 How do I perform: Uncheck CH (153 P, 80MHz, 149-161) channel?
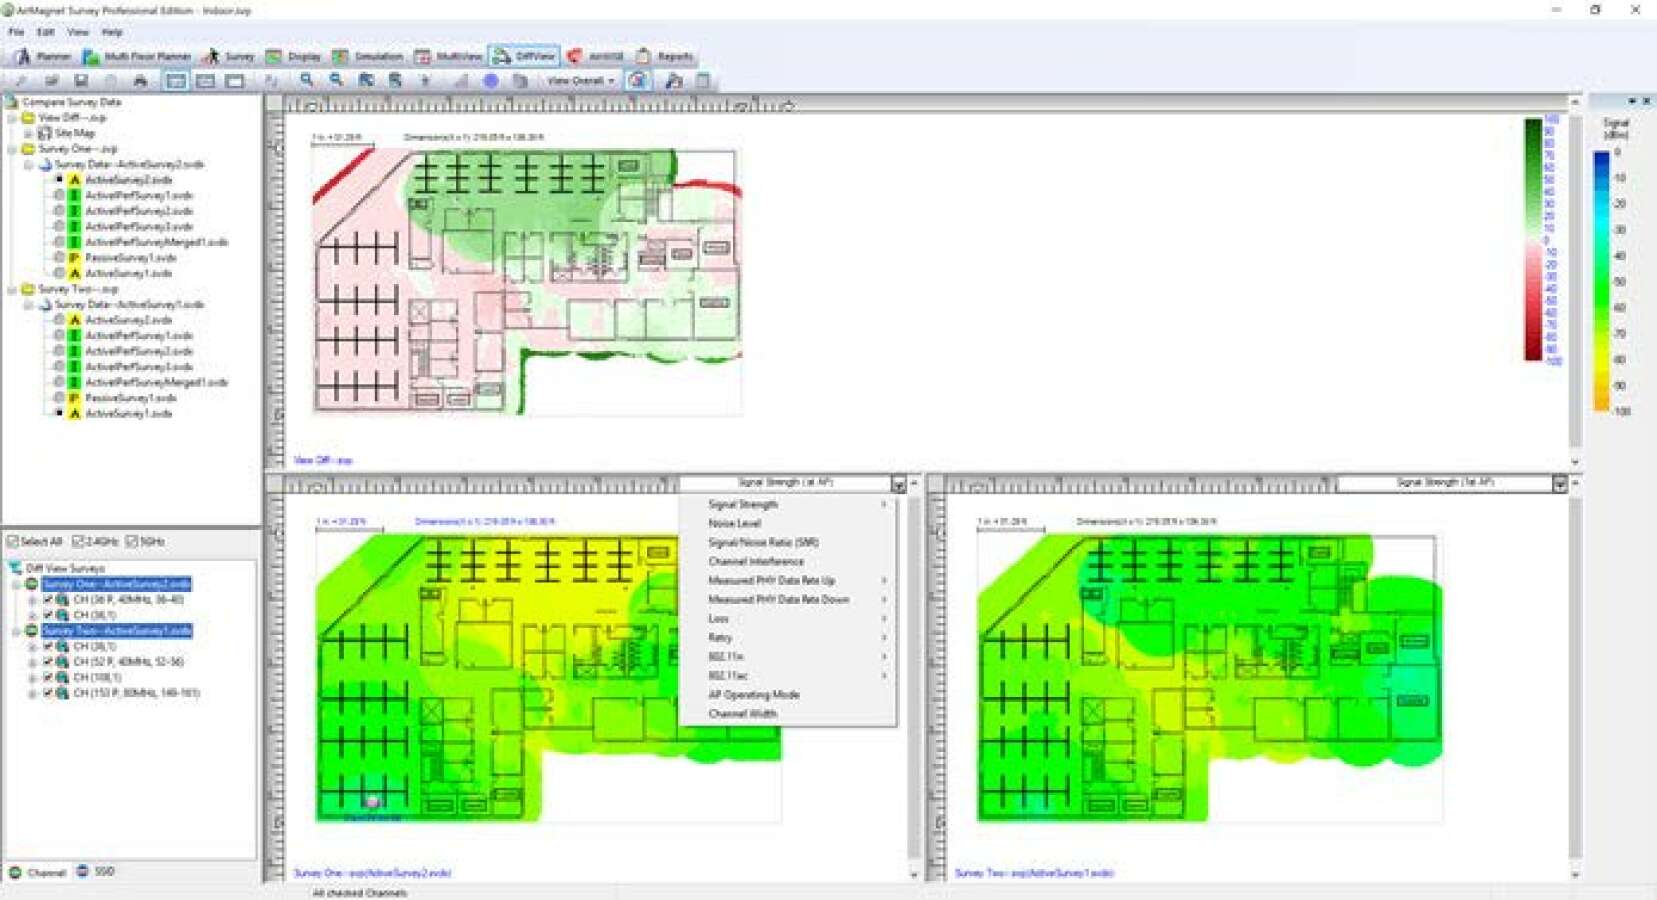coord(47,693)
